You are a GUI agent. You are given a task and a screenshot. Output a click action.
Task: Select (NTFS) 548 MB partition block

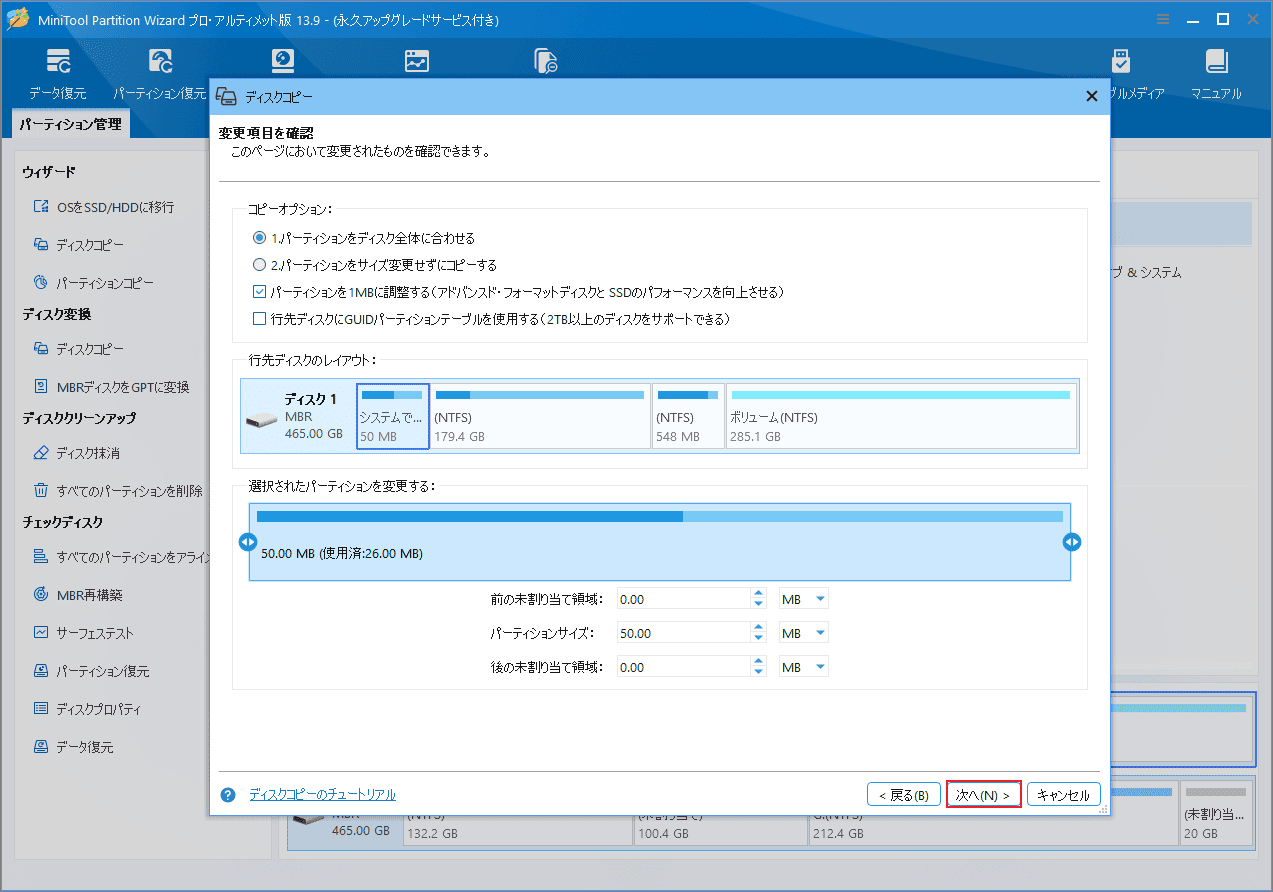pos(688,416)
